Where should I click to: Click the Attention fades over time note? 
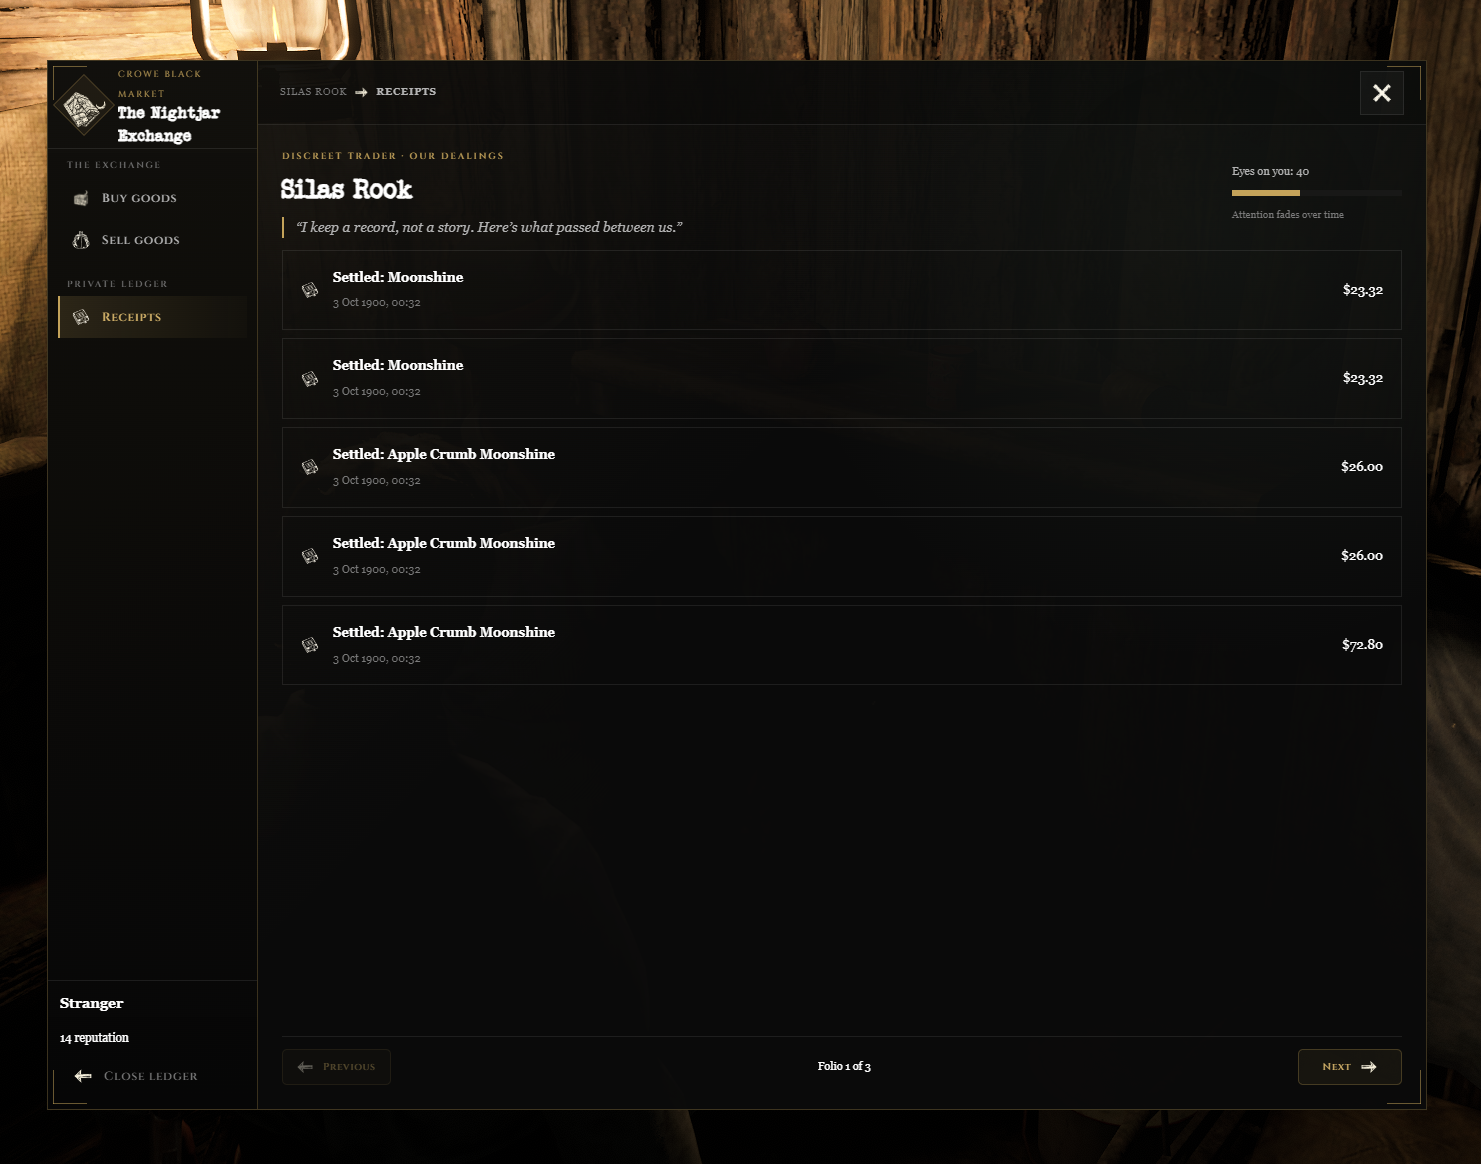pyautogui.click(x=1287, y=215)
